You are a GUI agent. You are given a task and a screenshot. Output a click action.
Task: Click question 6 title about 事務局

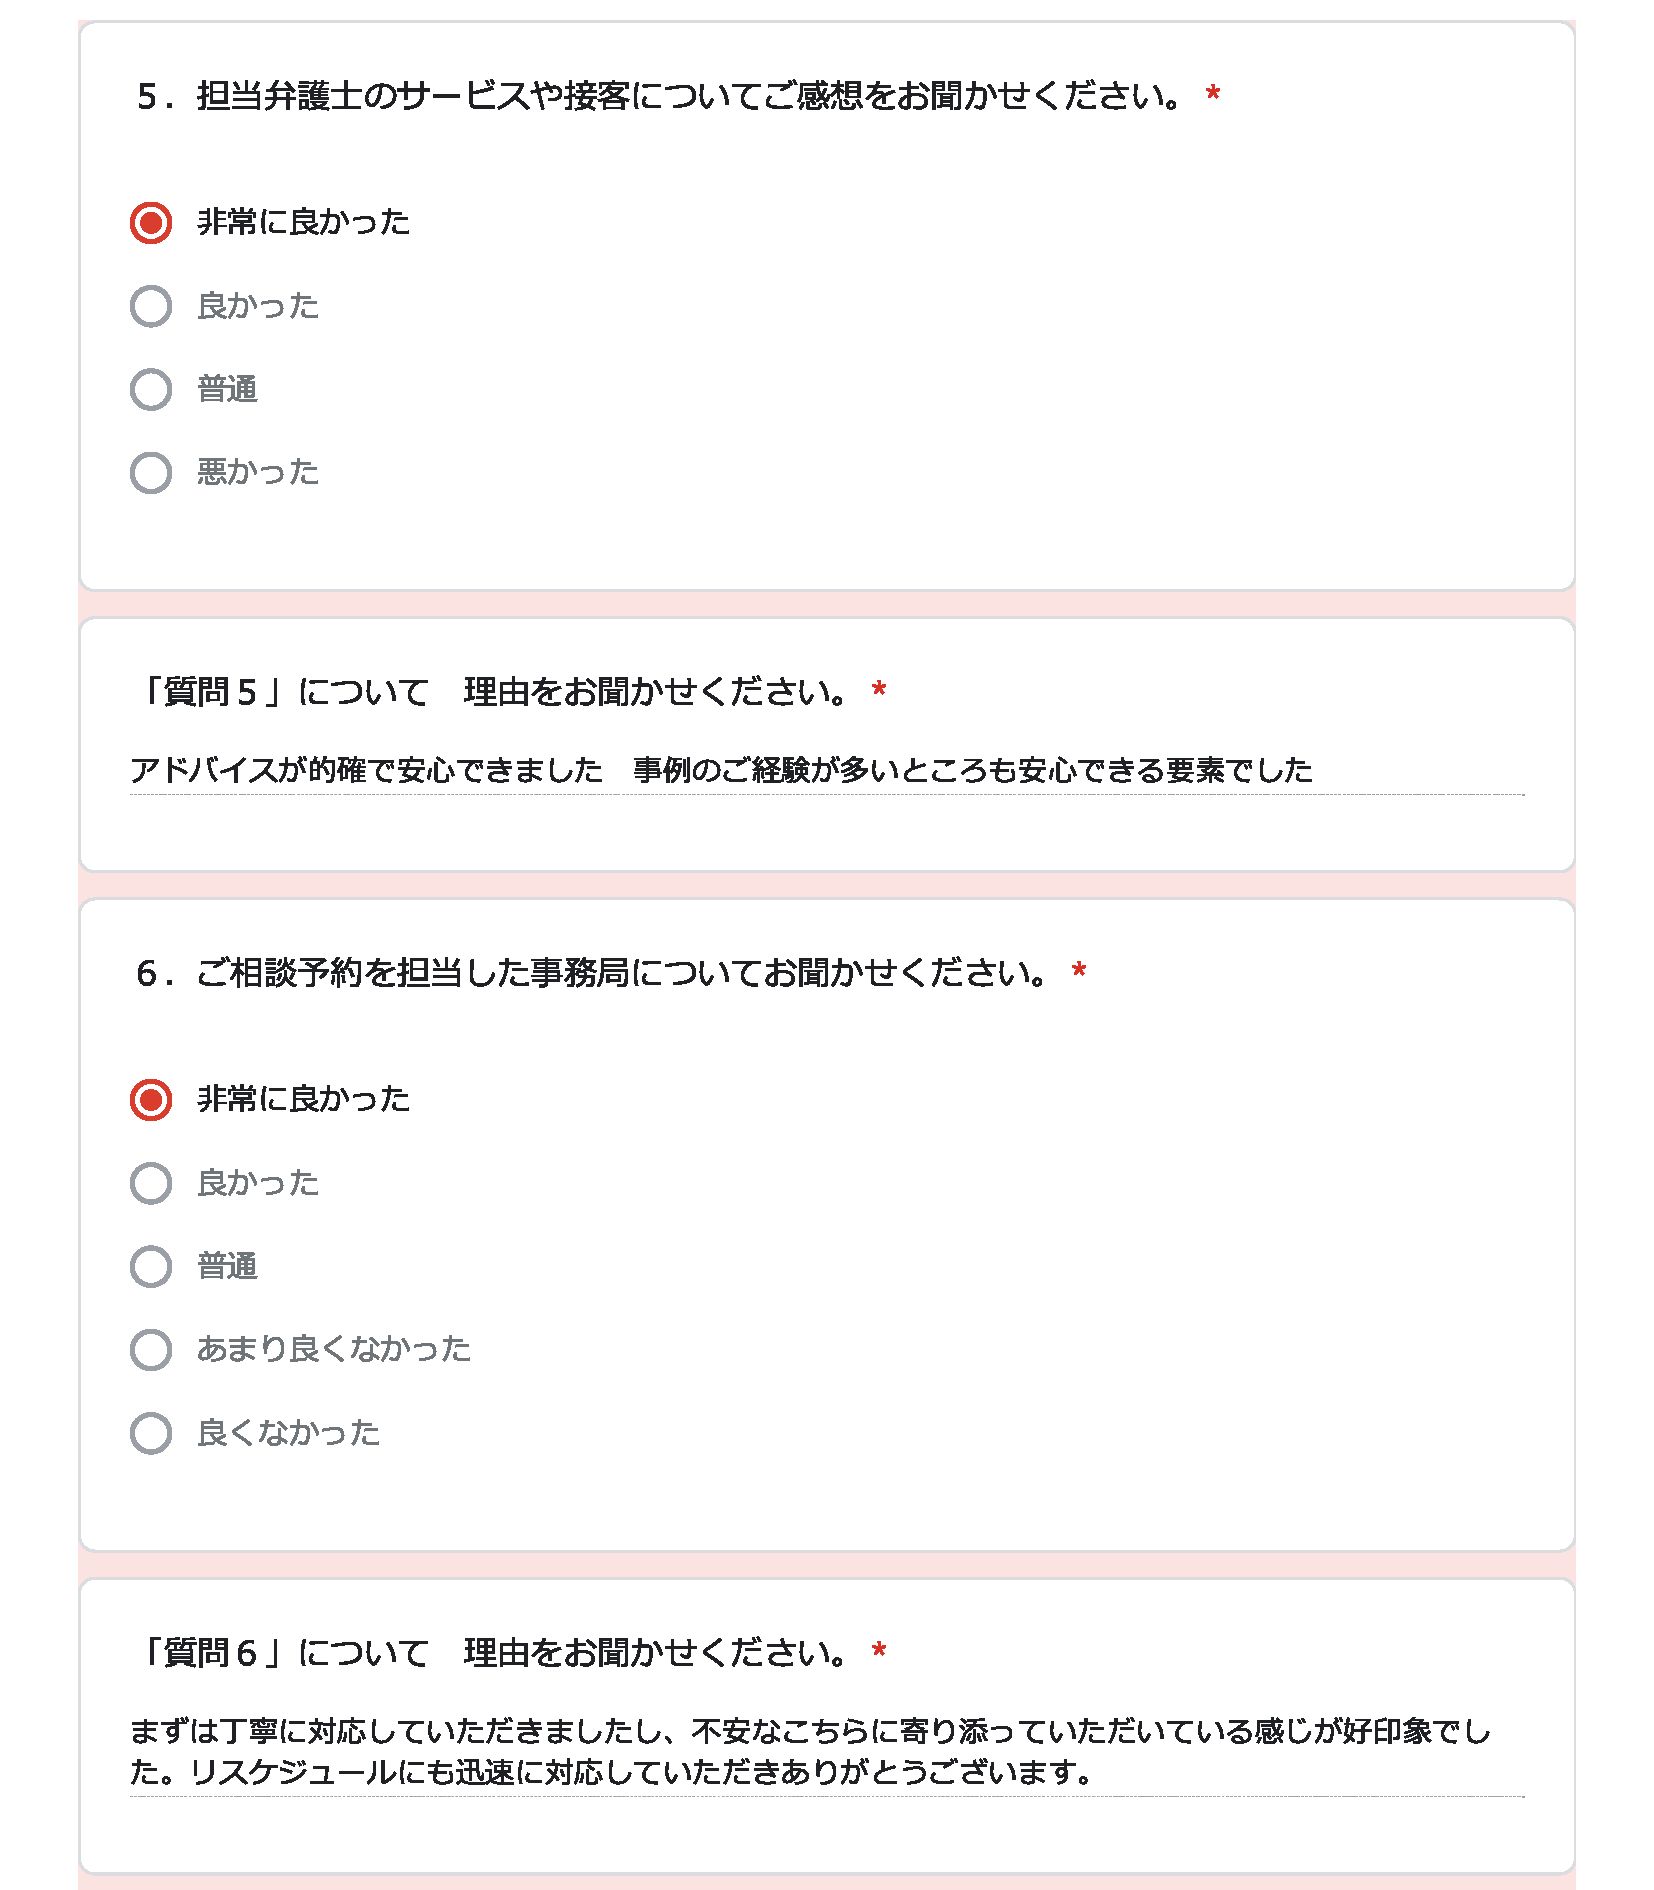[593, 973]
